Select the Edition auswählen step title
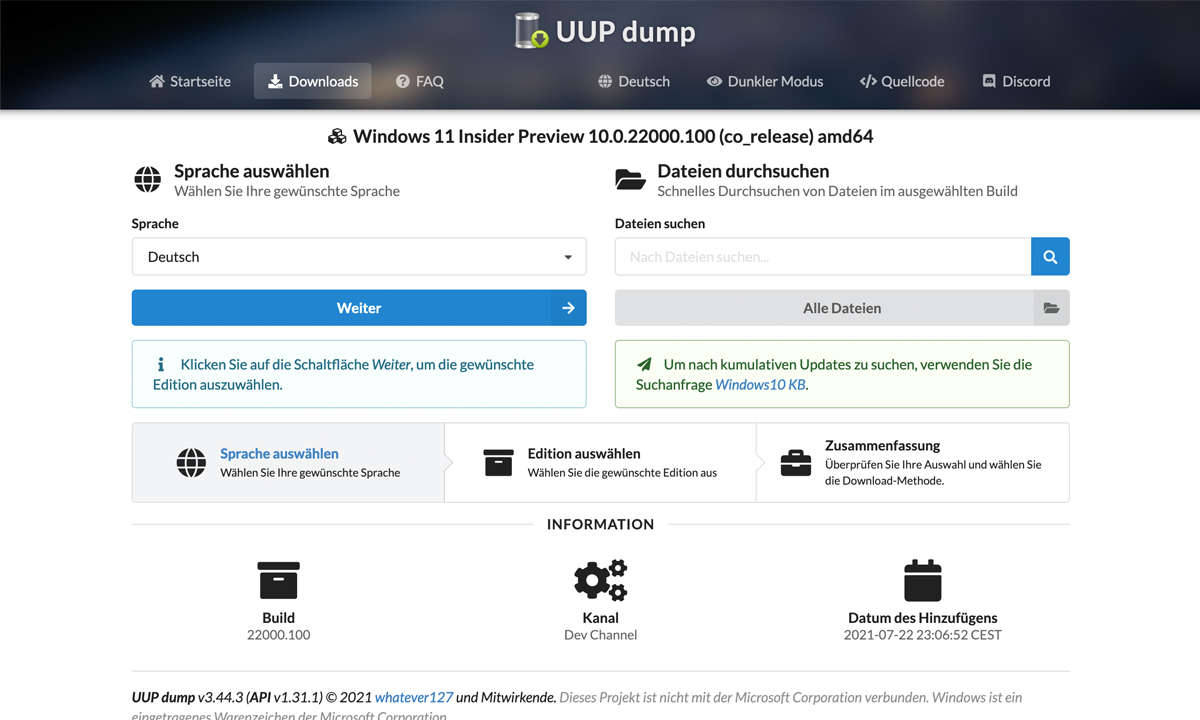1200x720 pixels. (x=584, y=453)
